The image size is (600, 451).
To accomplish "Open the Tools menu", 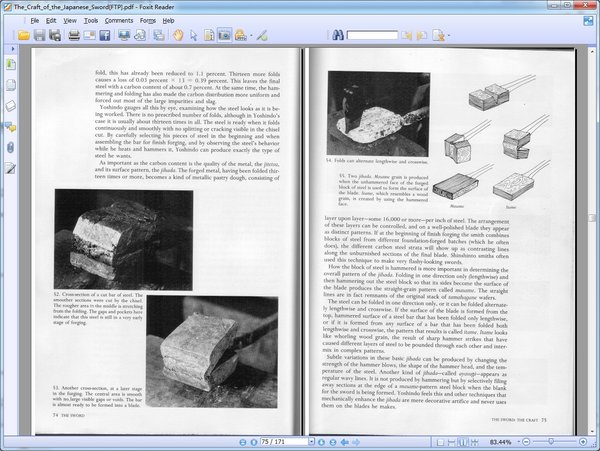I will [x=91, y=20].
